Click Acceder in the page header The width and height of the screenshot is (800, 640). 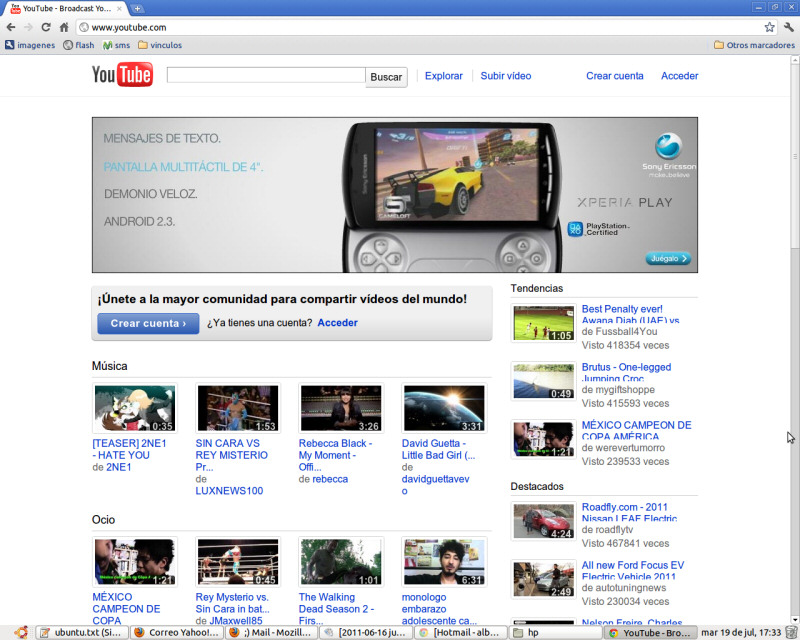pos(679,76)
